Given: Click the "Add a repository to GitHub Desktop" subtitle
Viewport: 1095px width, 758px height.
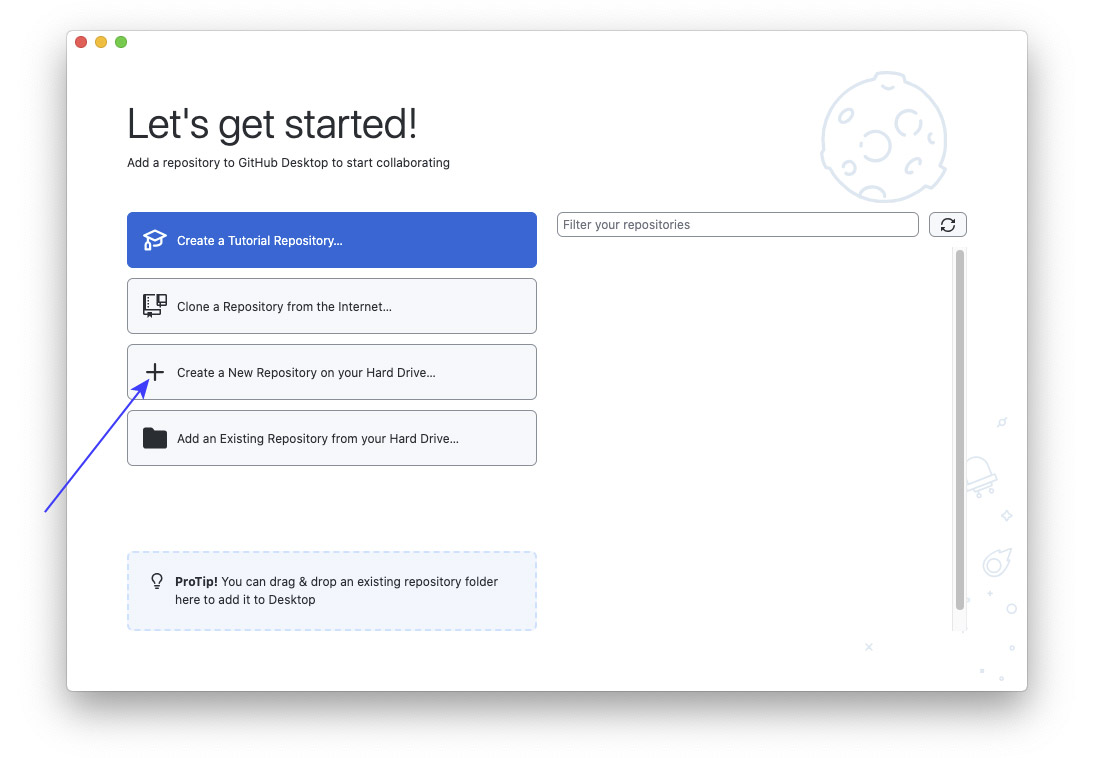Looking at the screenshot, I should click(288, 163).
